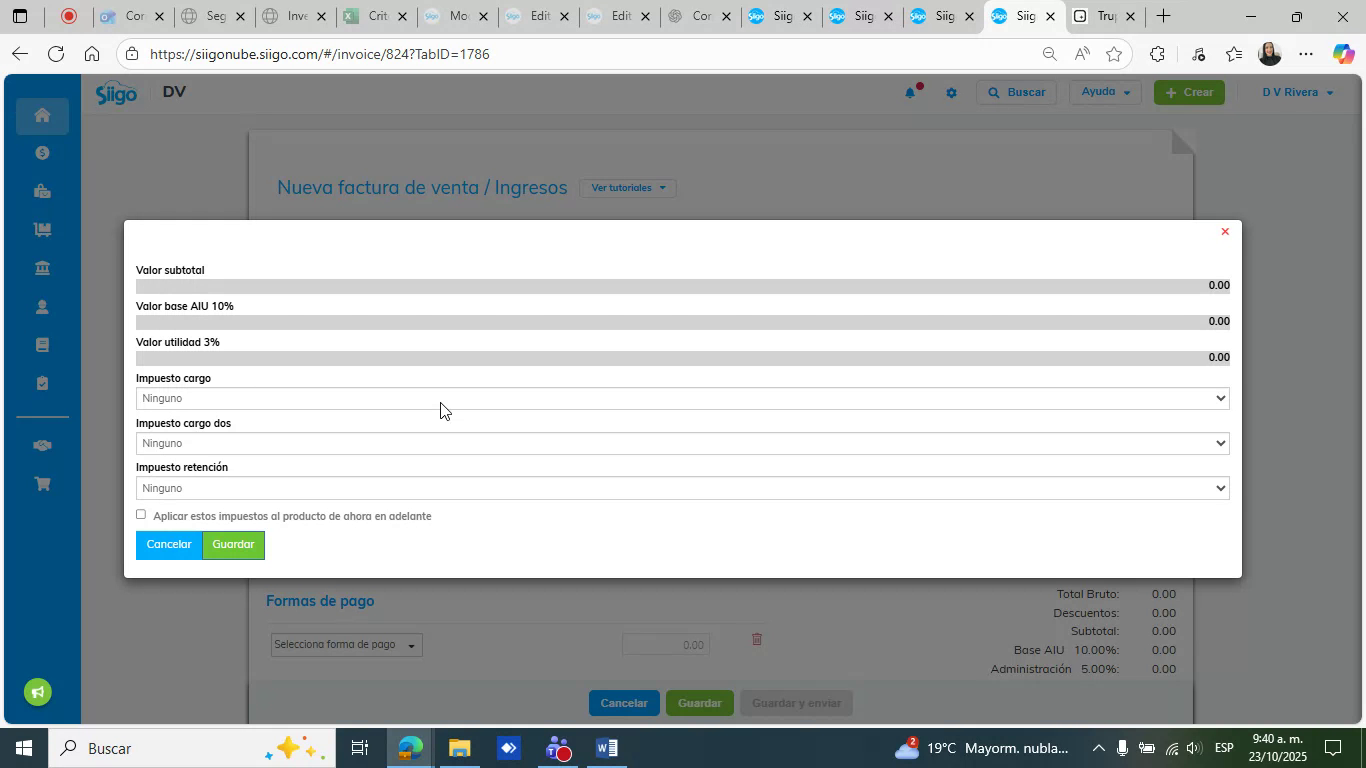Open Word from taskbar
The image size is (1366, 768).
(x=606, y=748)
